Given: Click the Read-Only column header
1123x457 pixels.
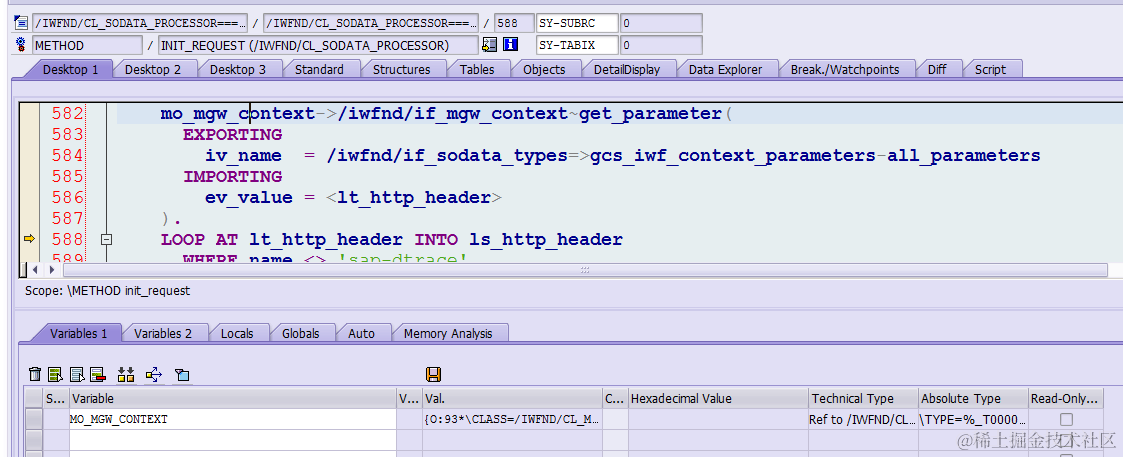Looking at the screenshot, I should (1066, 398).
